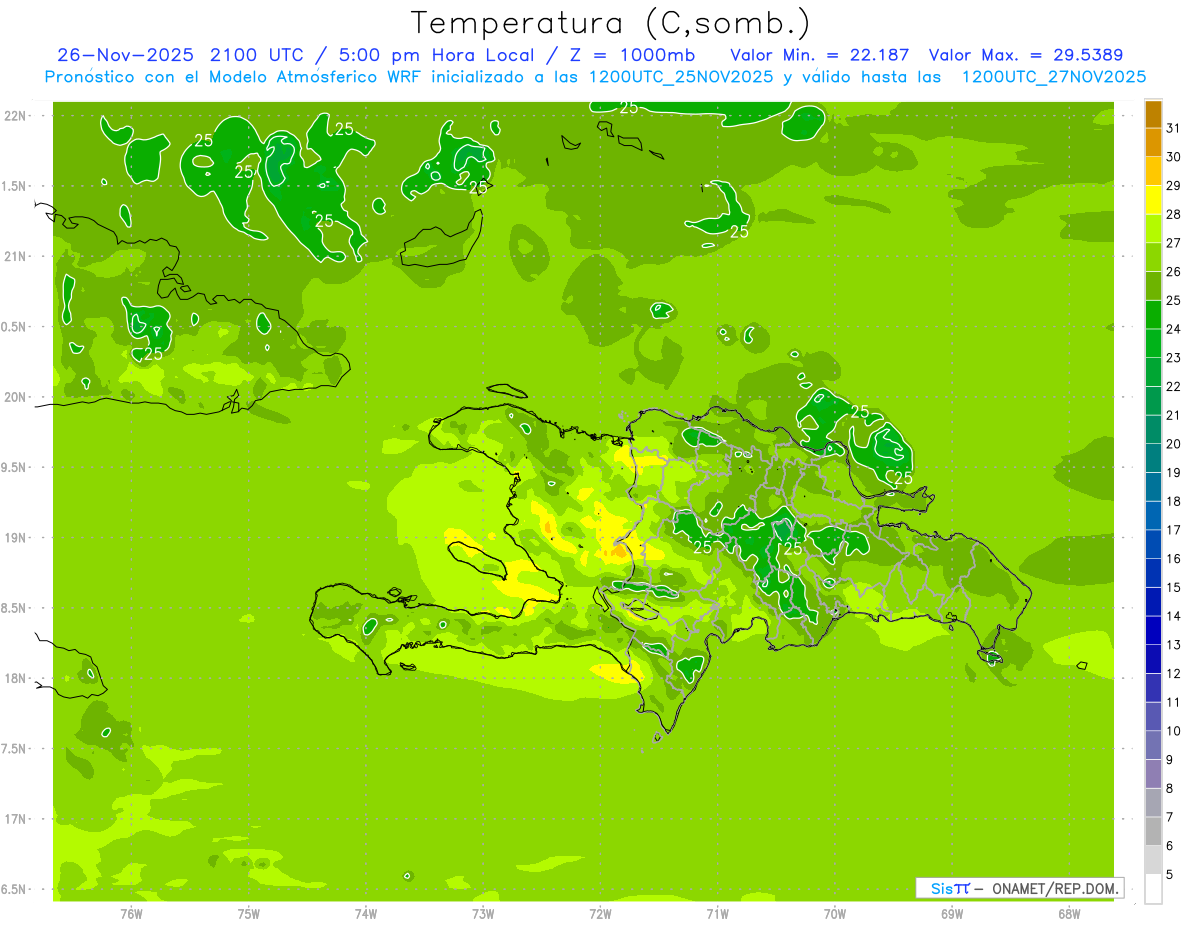Click 'Valor Min. = 22.187' readout
The image size is (1200, 927).
pos(820,55)
